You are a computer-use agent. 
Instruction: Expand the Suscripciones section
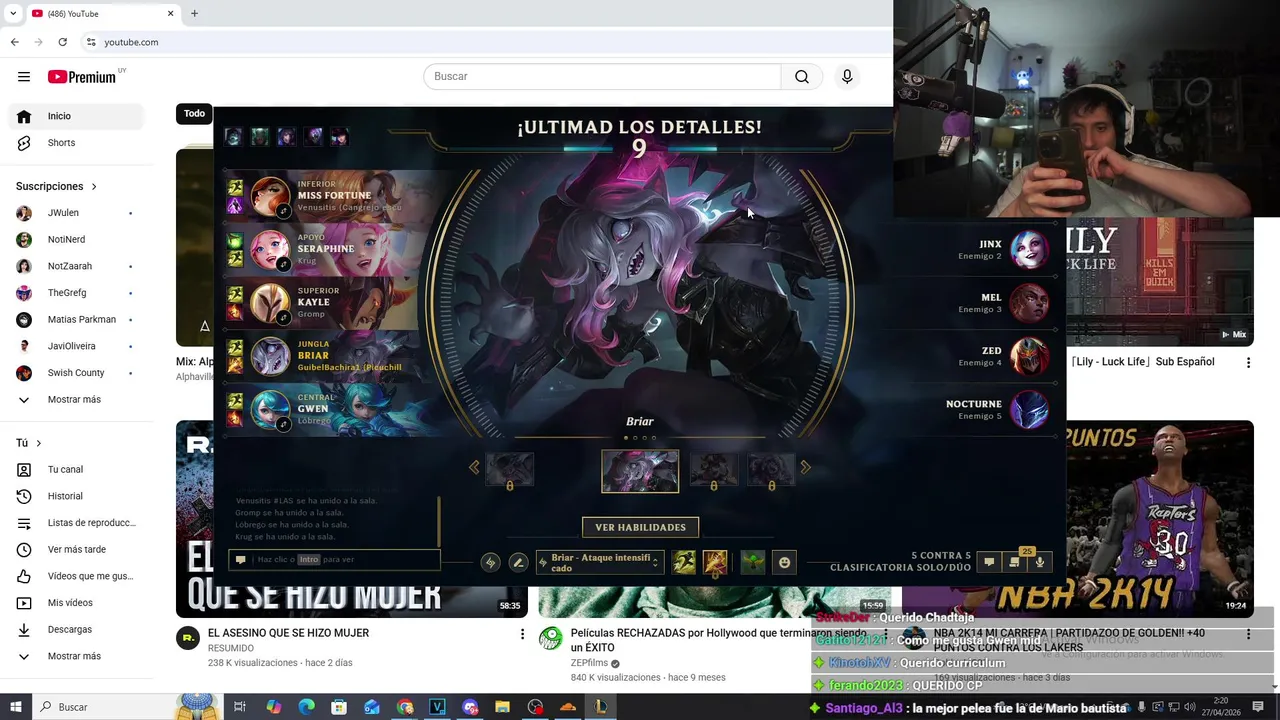(x=57, y=186)
